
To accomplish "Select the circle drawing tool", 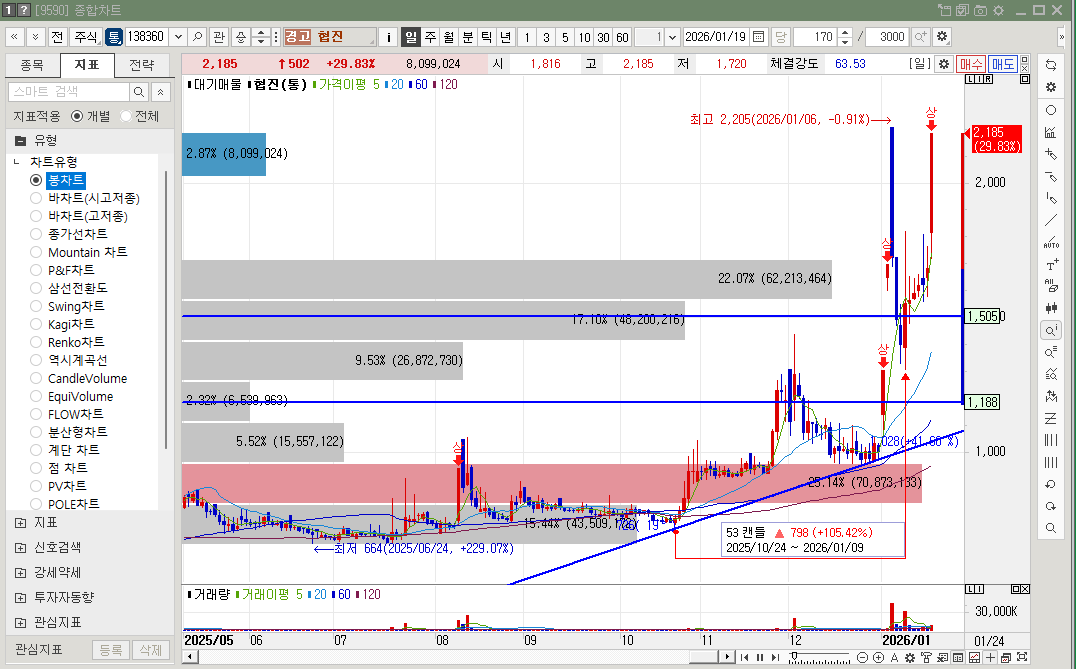I will 1051,110.
